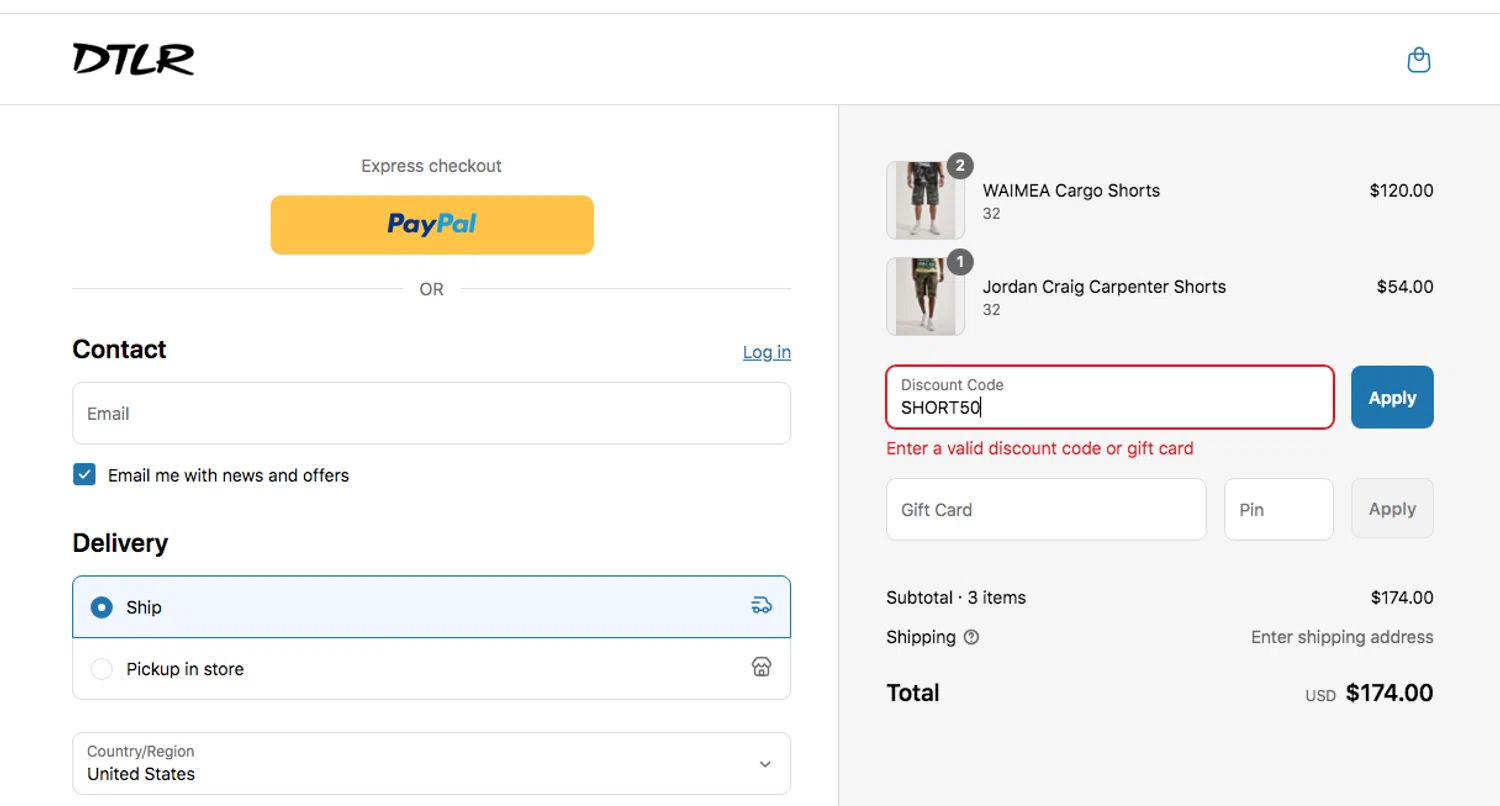Click the Contact heading

[x=119, y=349]
